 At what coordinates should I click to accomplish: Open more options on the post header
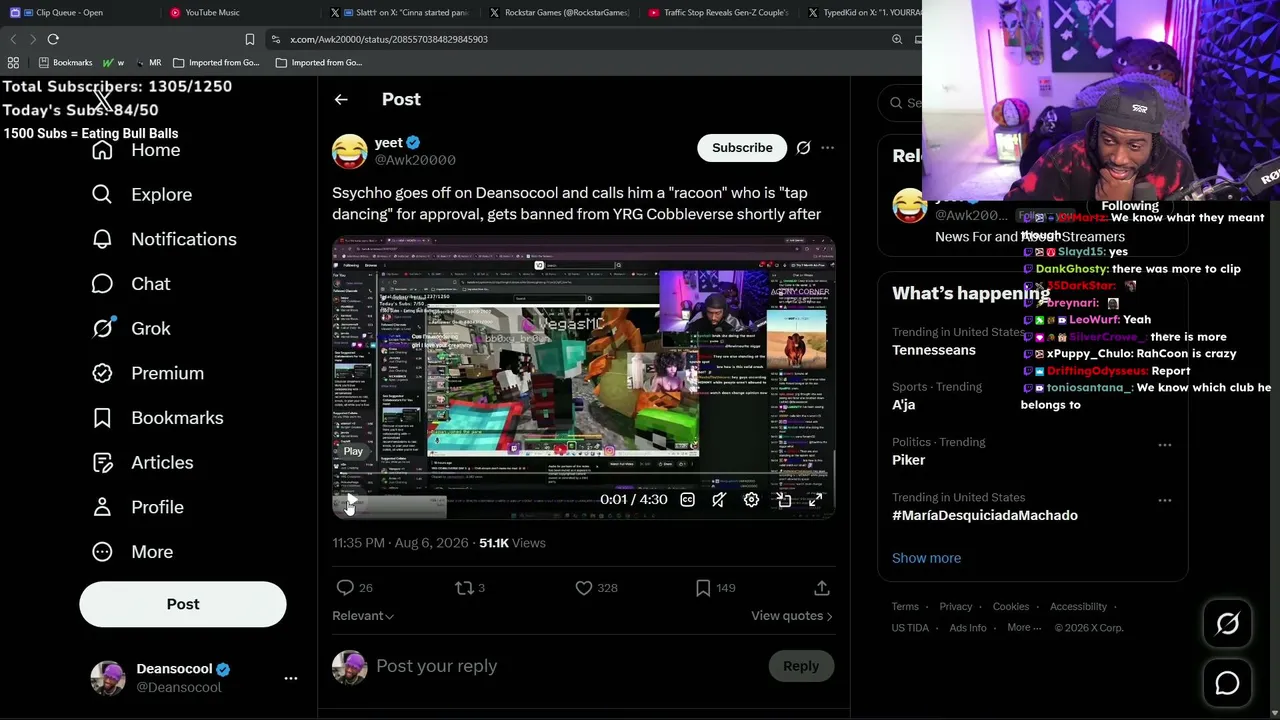click(827, 148)
